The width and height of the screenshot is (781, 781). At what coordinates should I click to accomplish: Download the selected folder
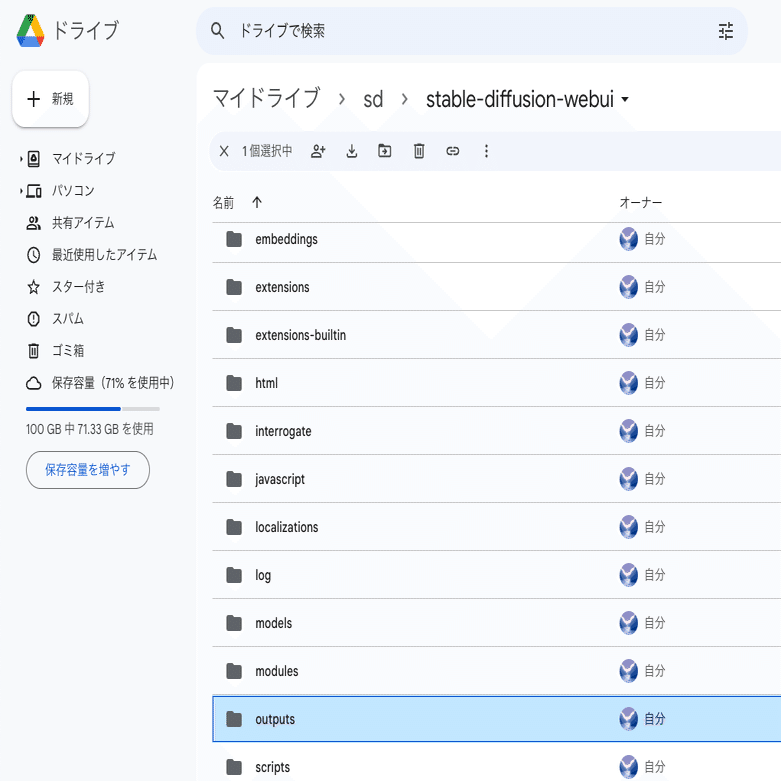352,151
